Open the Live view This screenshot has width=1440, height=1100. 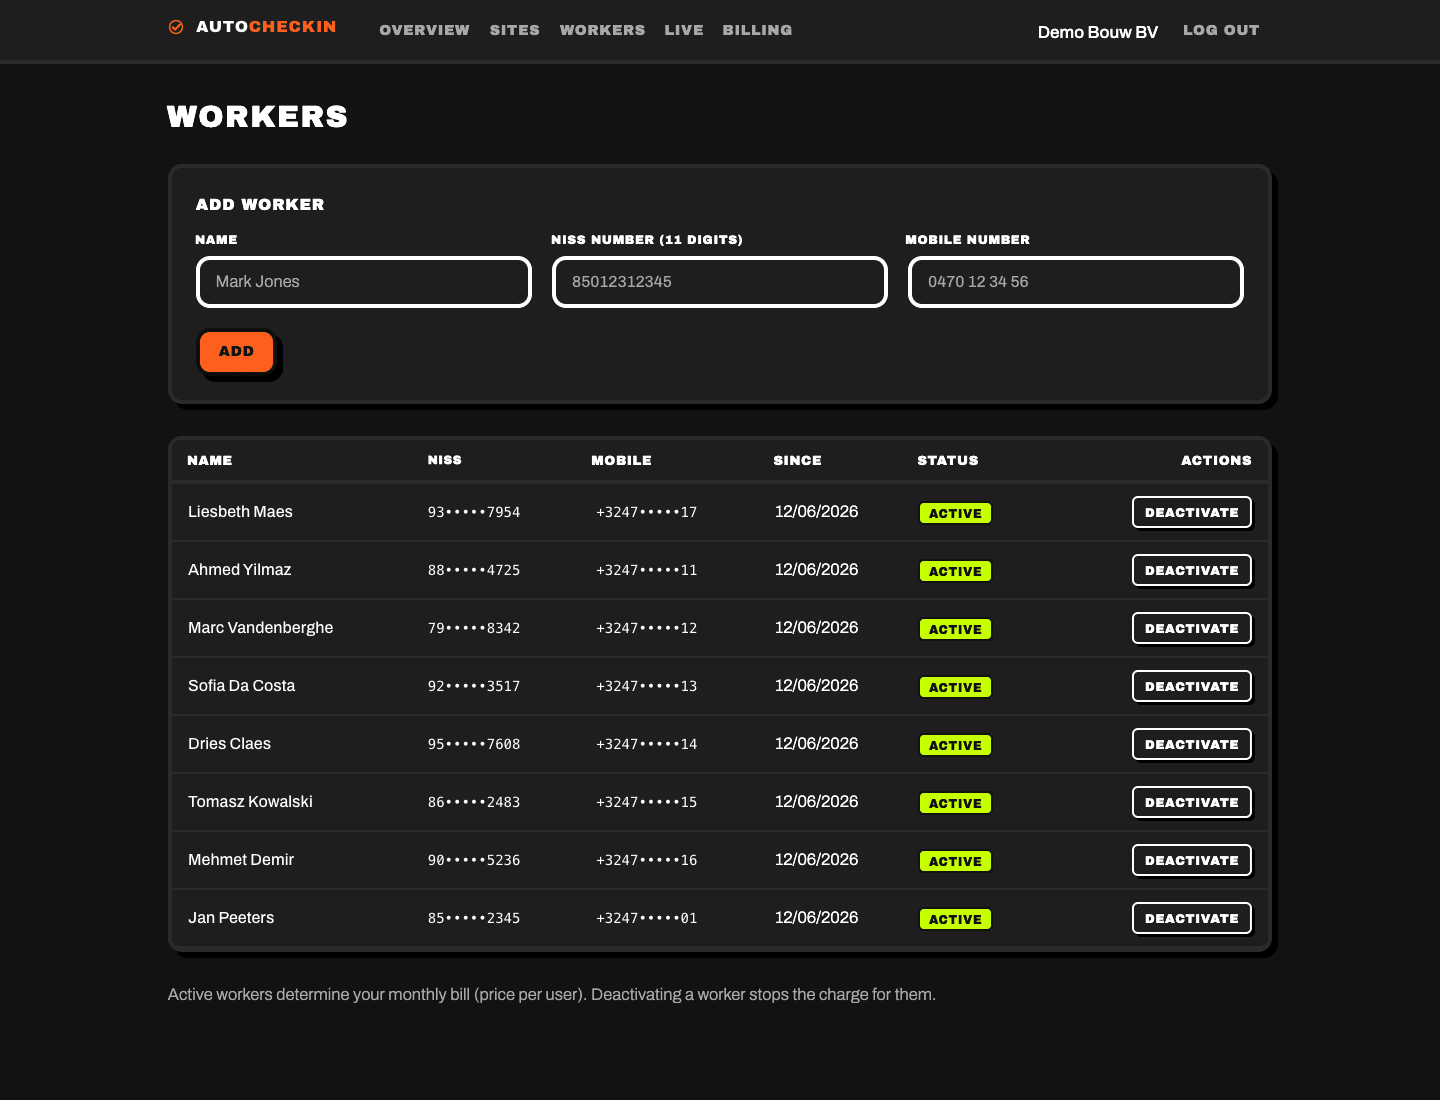click(x=684, y=30)
